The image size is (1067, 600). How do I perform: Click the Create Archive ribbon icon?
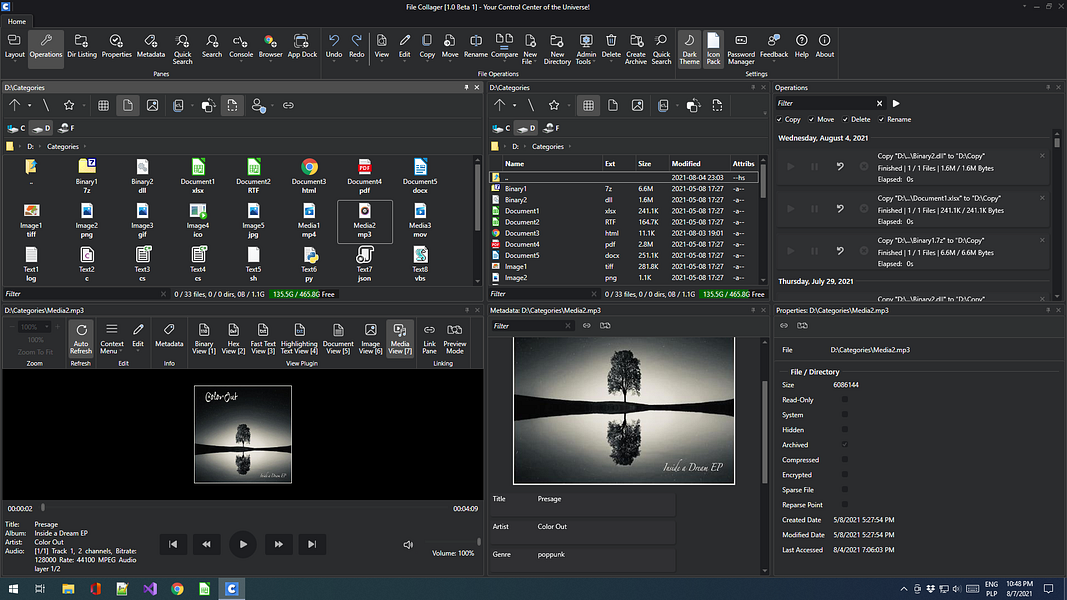pyautogui.click(x=636, y=47)
